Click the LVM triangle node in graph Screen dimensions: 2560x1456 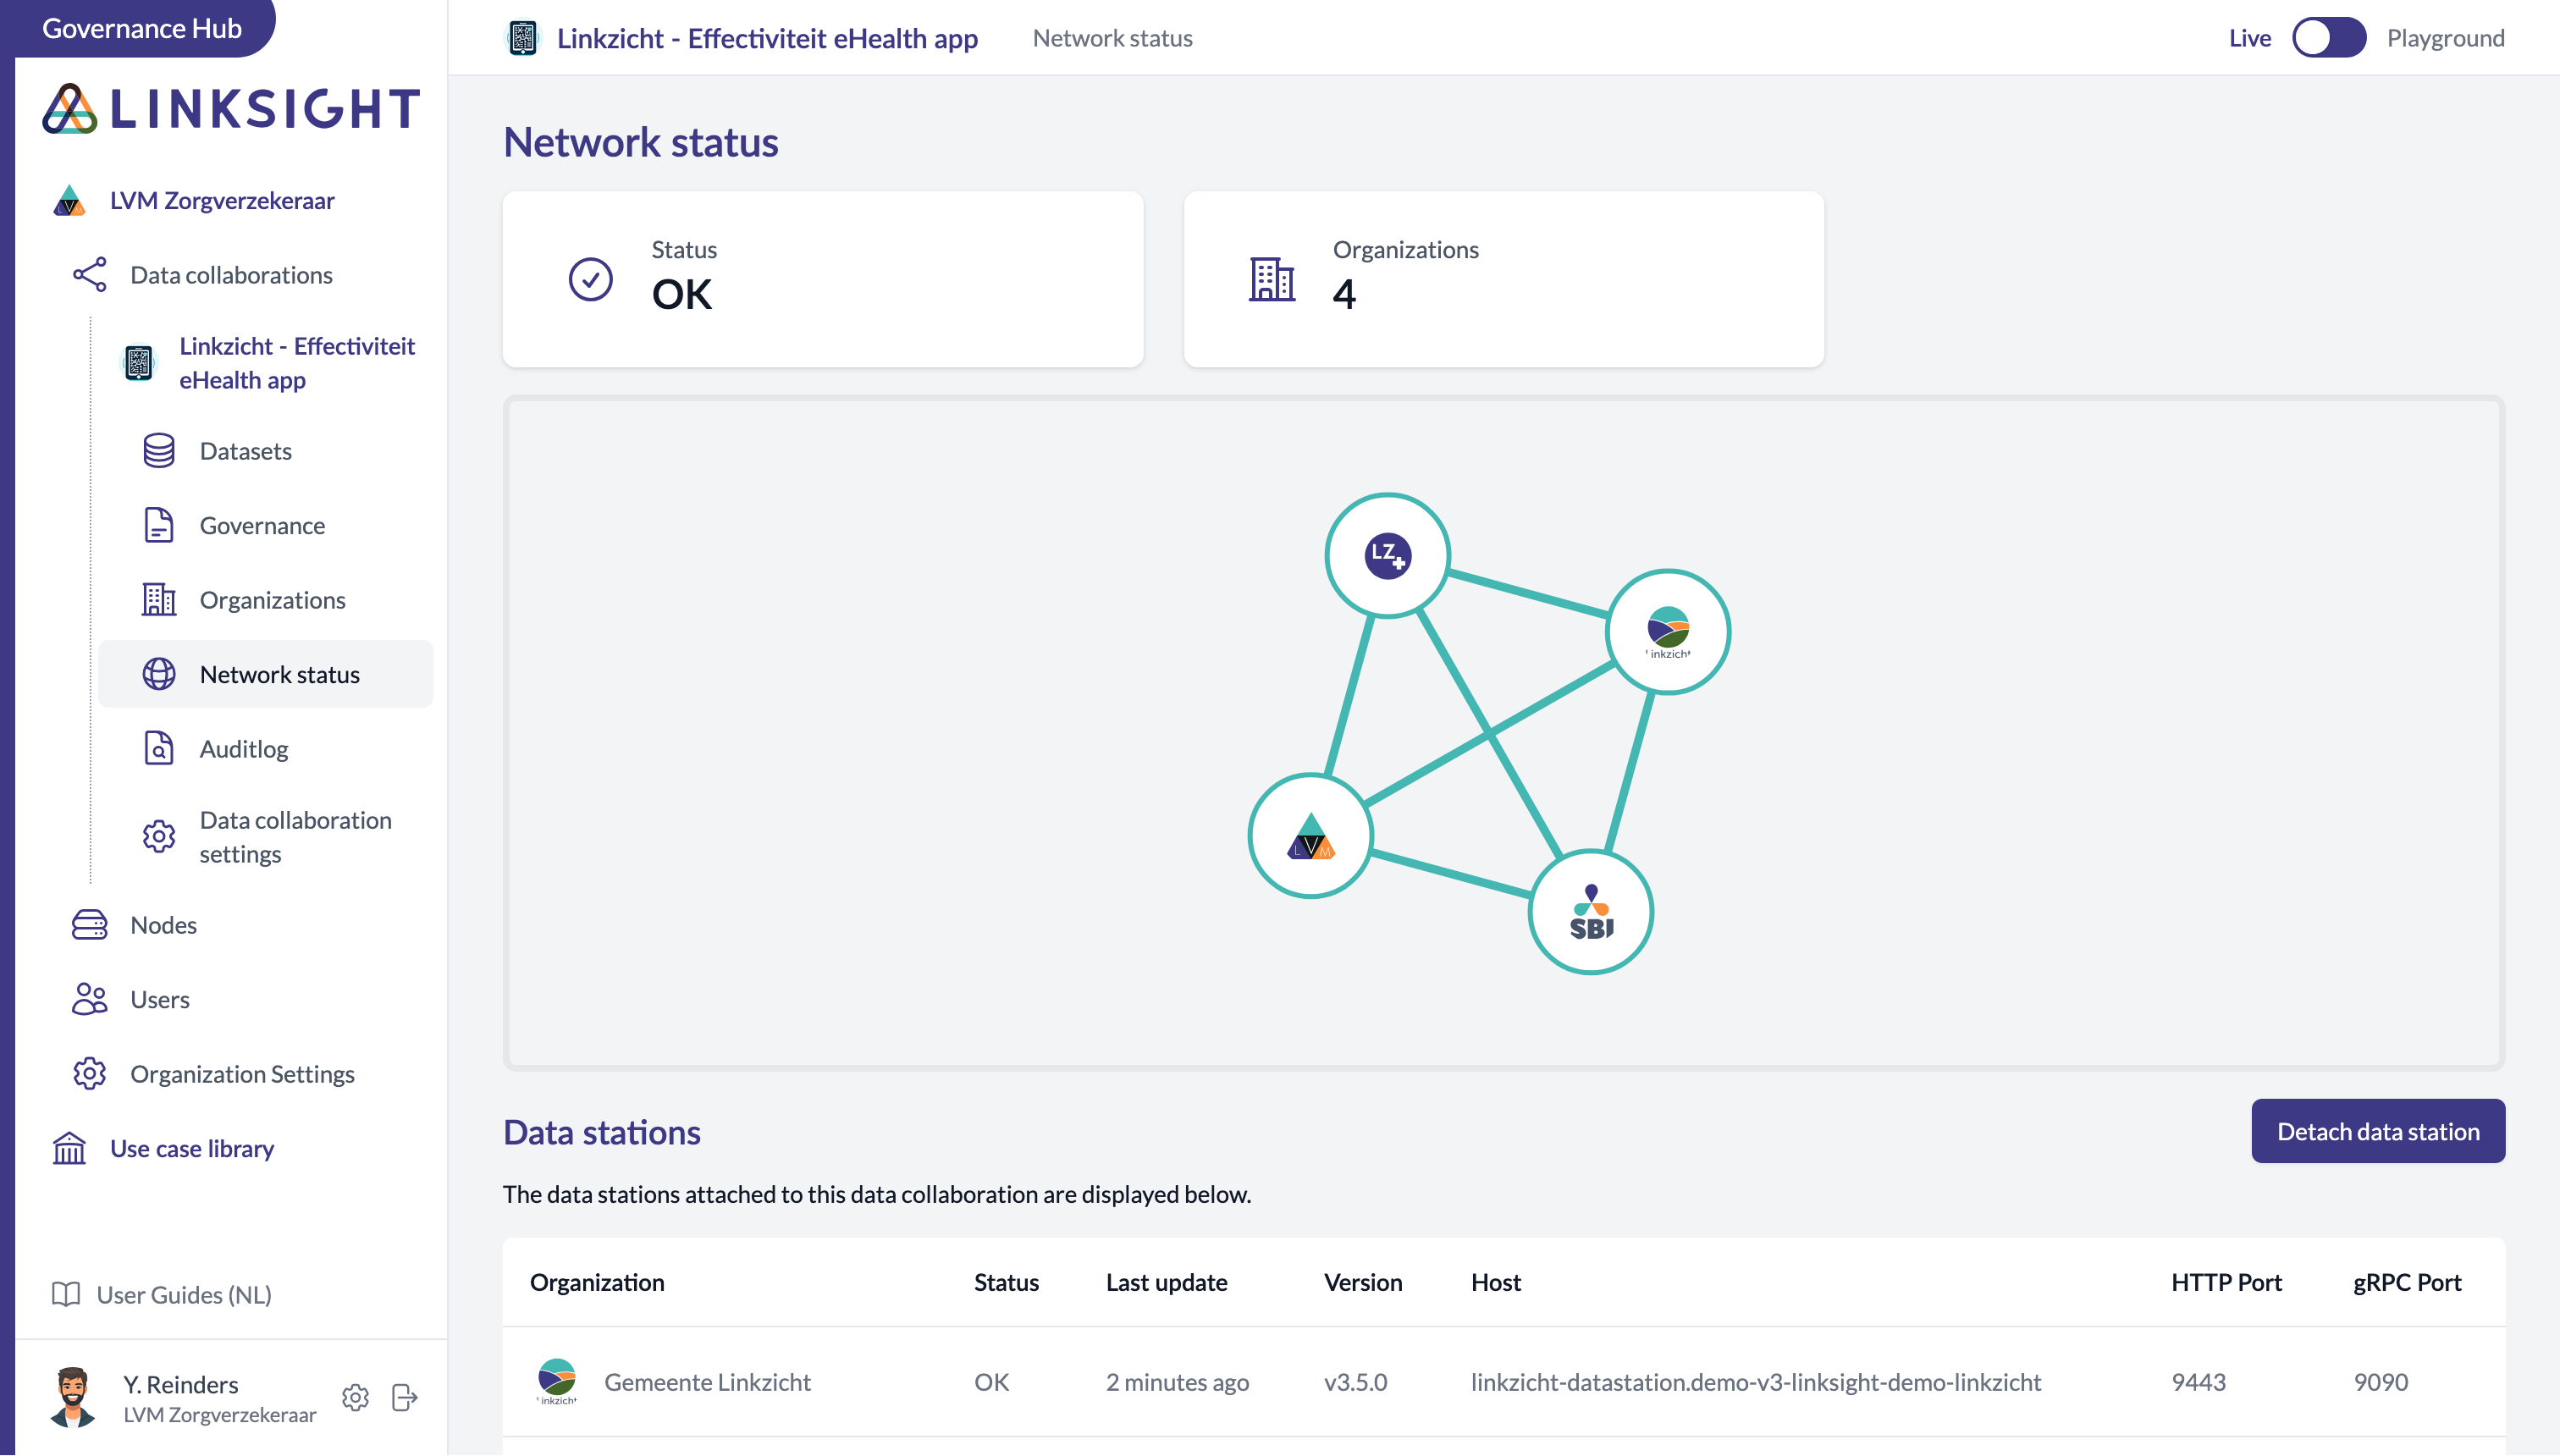[x=1310, y=836]
